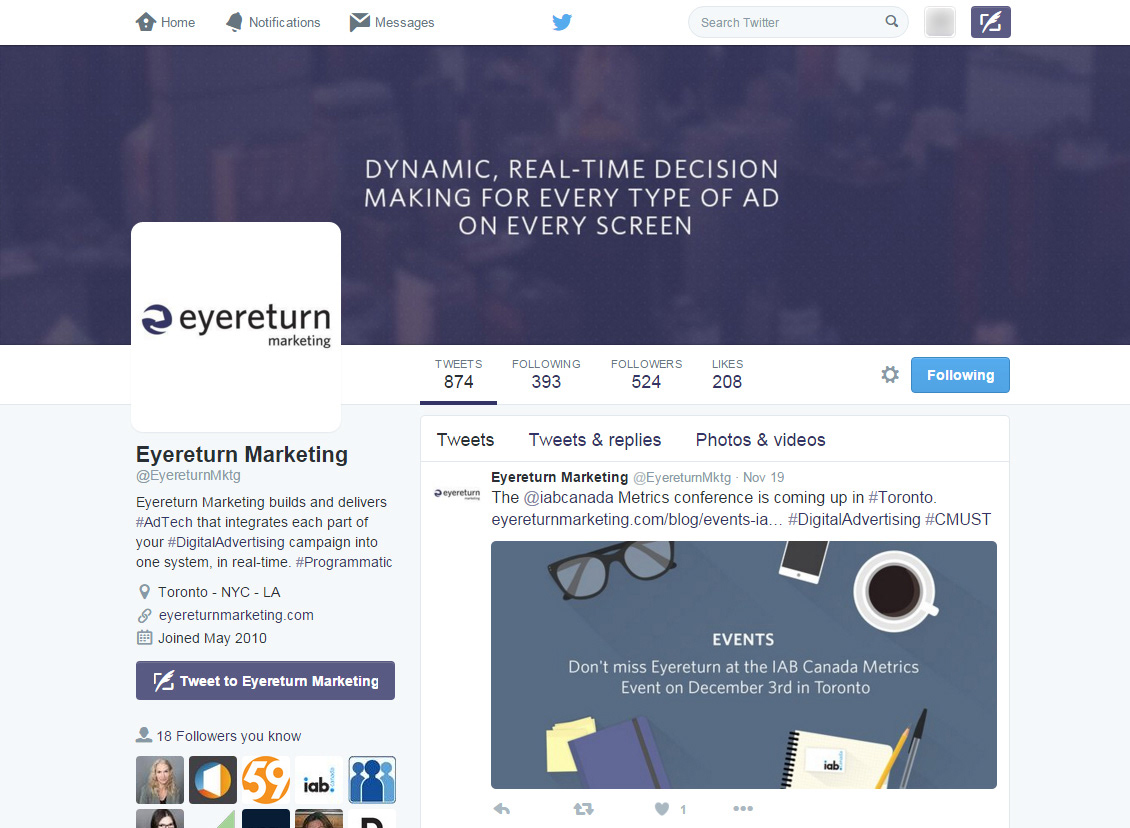Viewport: 1130px width, 828px height.
Task: Open the Nov 19 tweet timestamp
Action: [763, 477]
